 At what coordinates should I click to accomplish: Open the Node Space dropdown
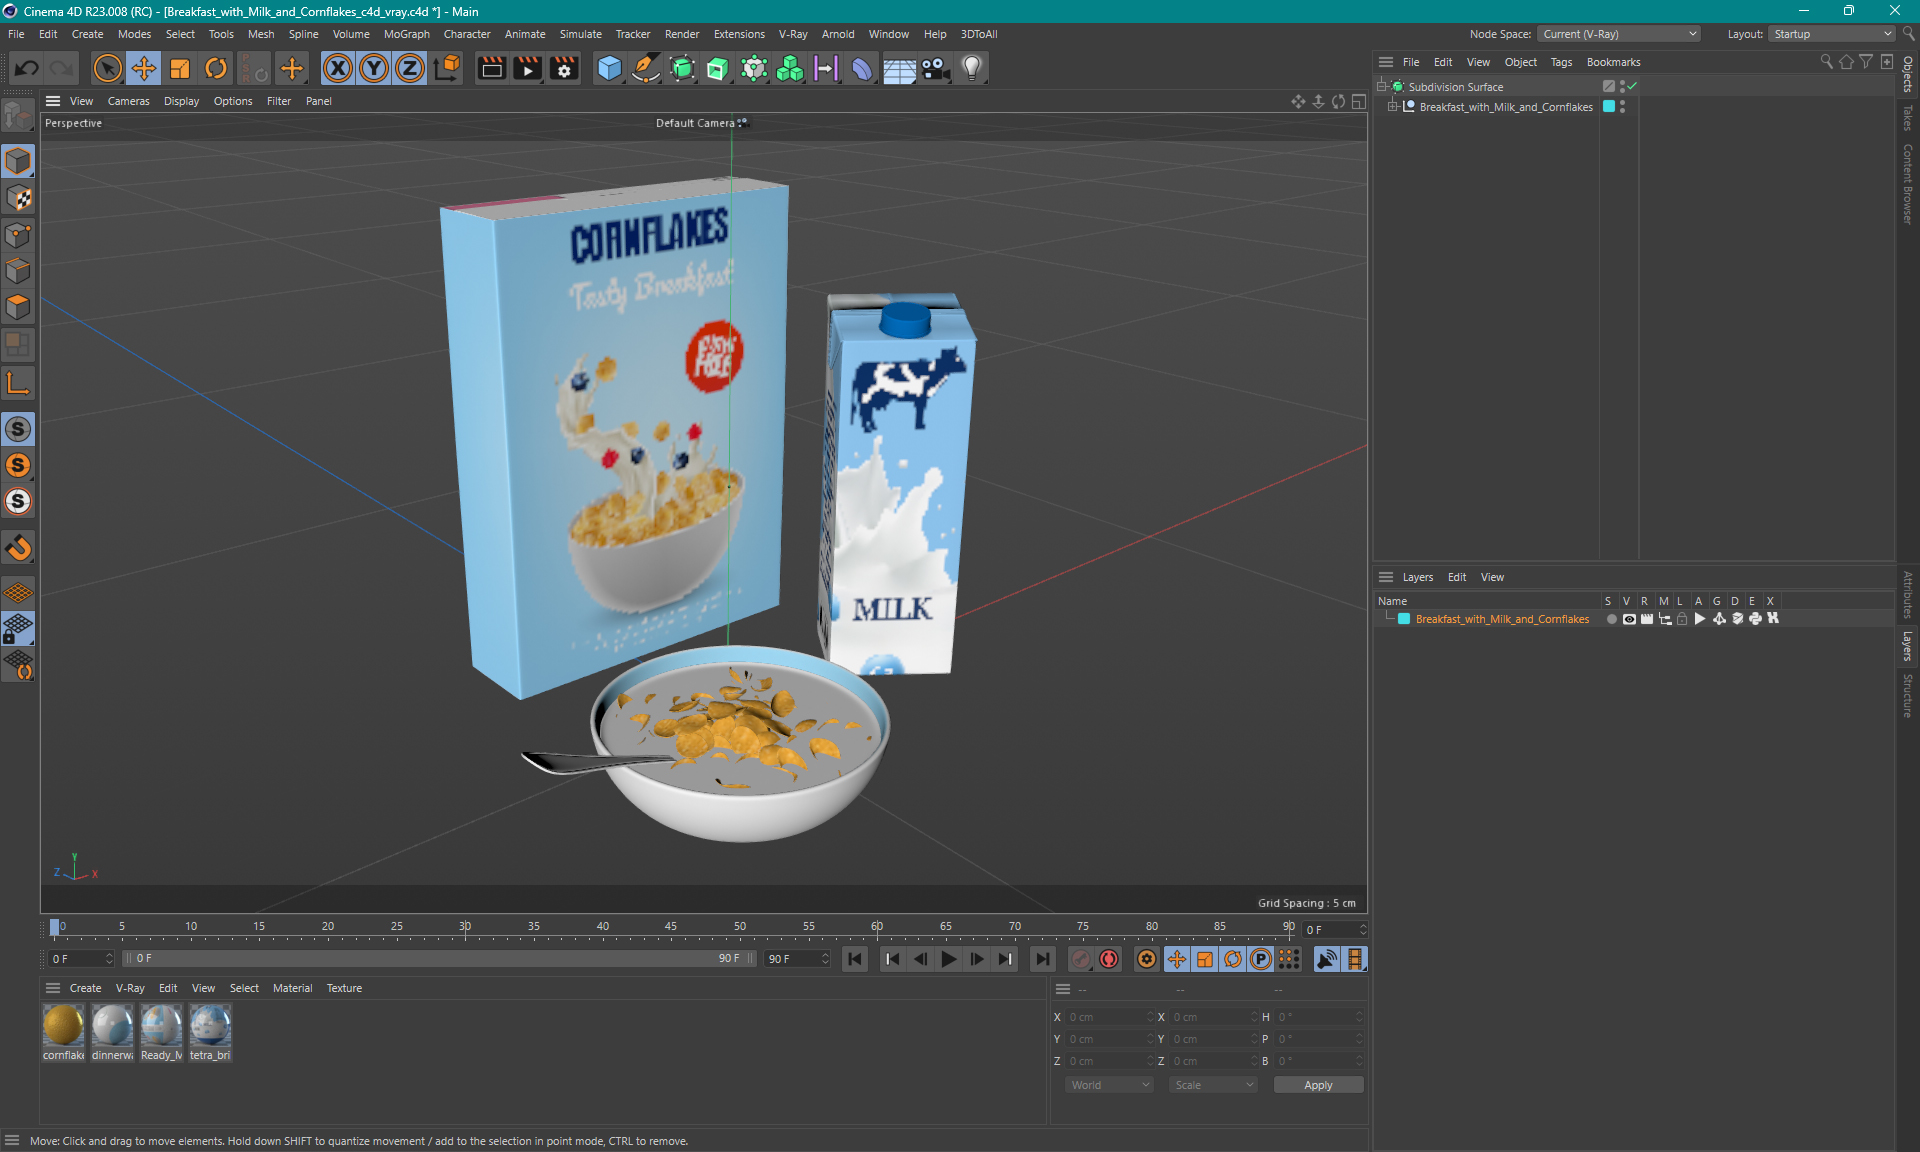click(1619, 34)
